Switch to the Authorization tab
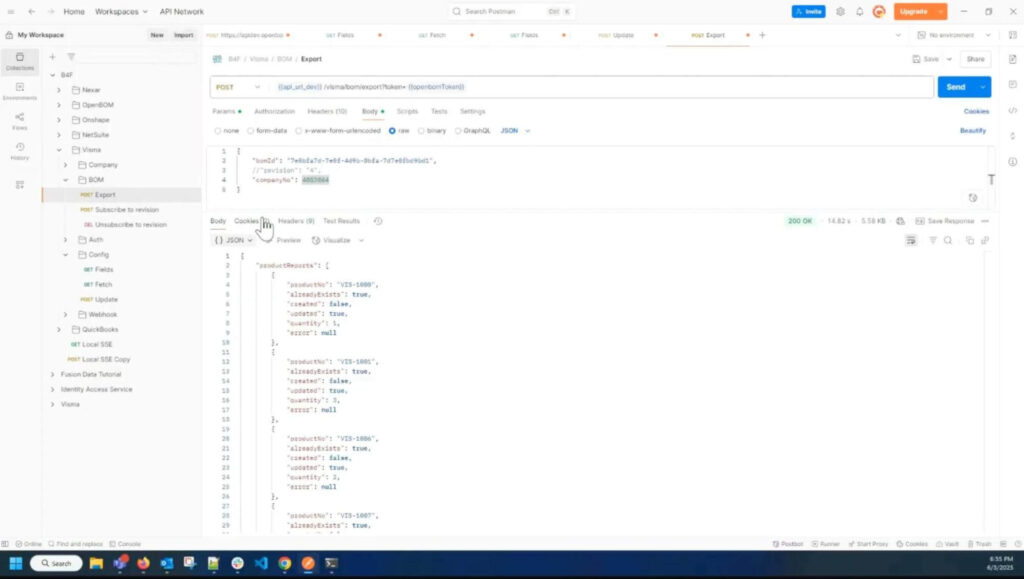This screenshot has height=579, width=1024. point(274,112)
